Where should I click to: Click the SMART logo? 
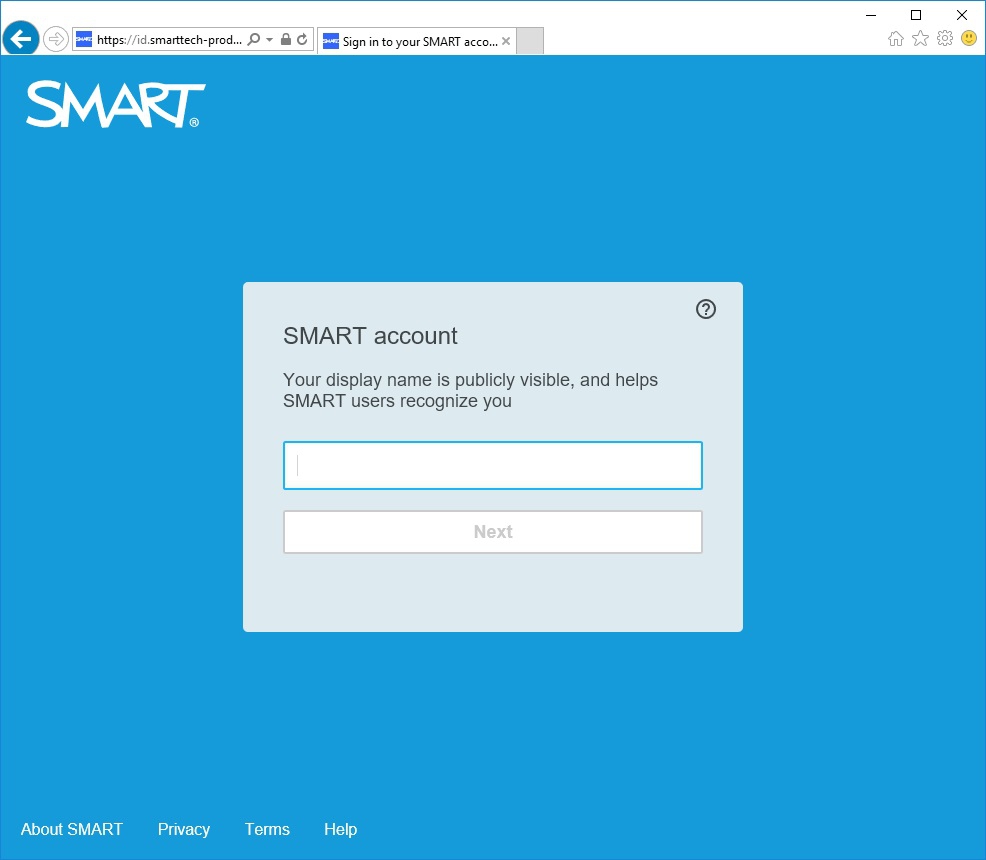[x=116, y=104]
